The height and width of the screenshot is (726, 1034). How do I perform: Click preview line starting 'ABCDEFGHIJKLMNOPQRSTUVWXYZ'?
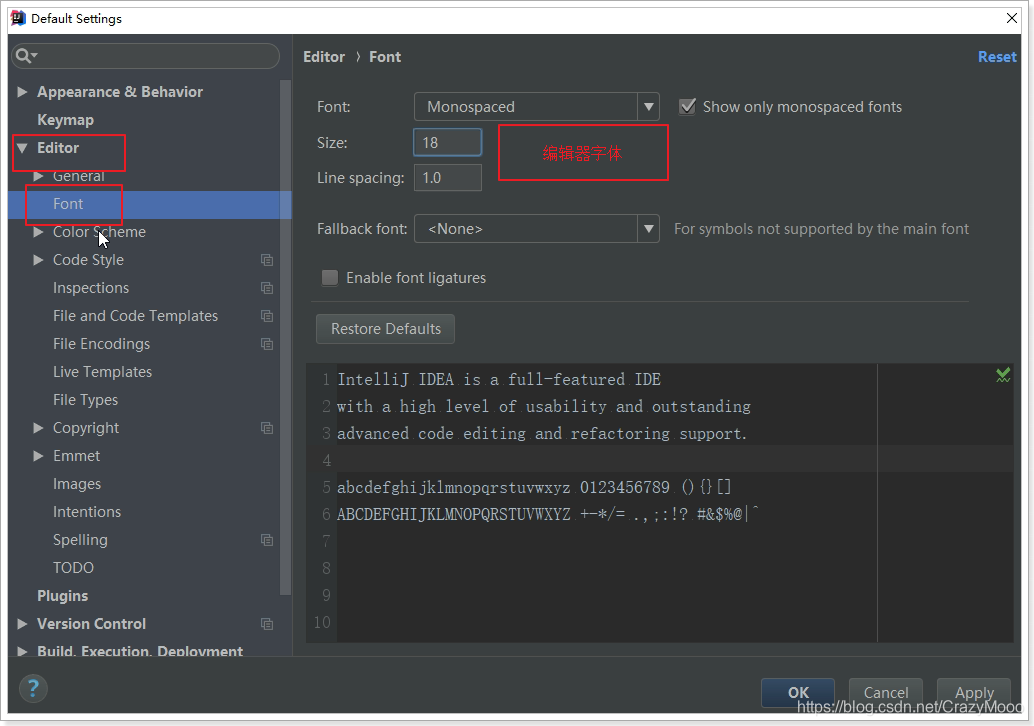548,514
